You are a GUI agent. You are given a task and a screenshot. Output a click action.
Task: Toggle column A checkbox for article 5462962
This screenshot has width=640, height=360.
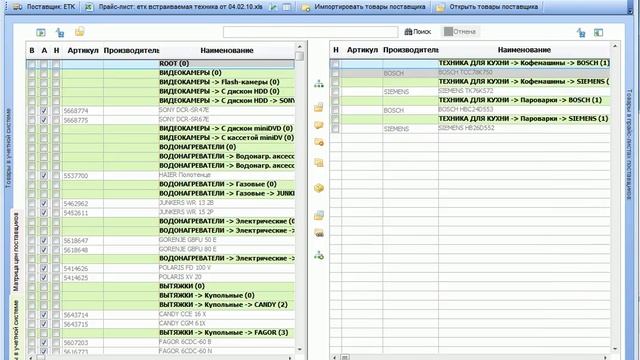tap(44, 203)
